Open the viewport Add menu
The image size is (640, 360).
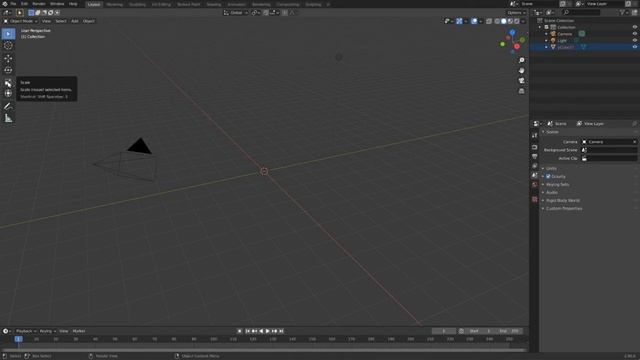click(75, 21)
